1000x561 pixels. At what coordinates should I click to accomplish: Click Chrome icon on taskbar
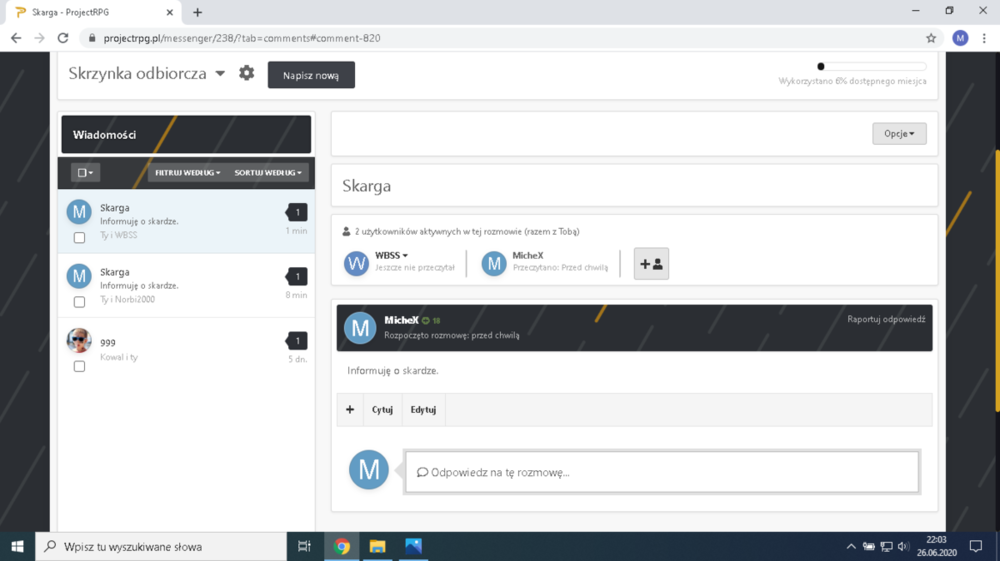pyautogui.click(x=342, y=546)
